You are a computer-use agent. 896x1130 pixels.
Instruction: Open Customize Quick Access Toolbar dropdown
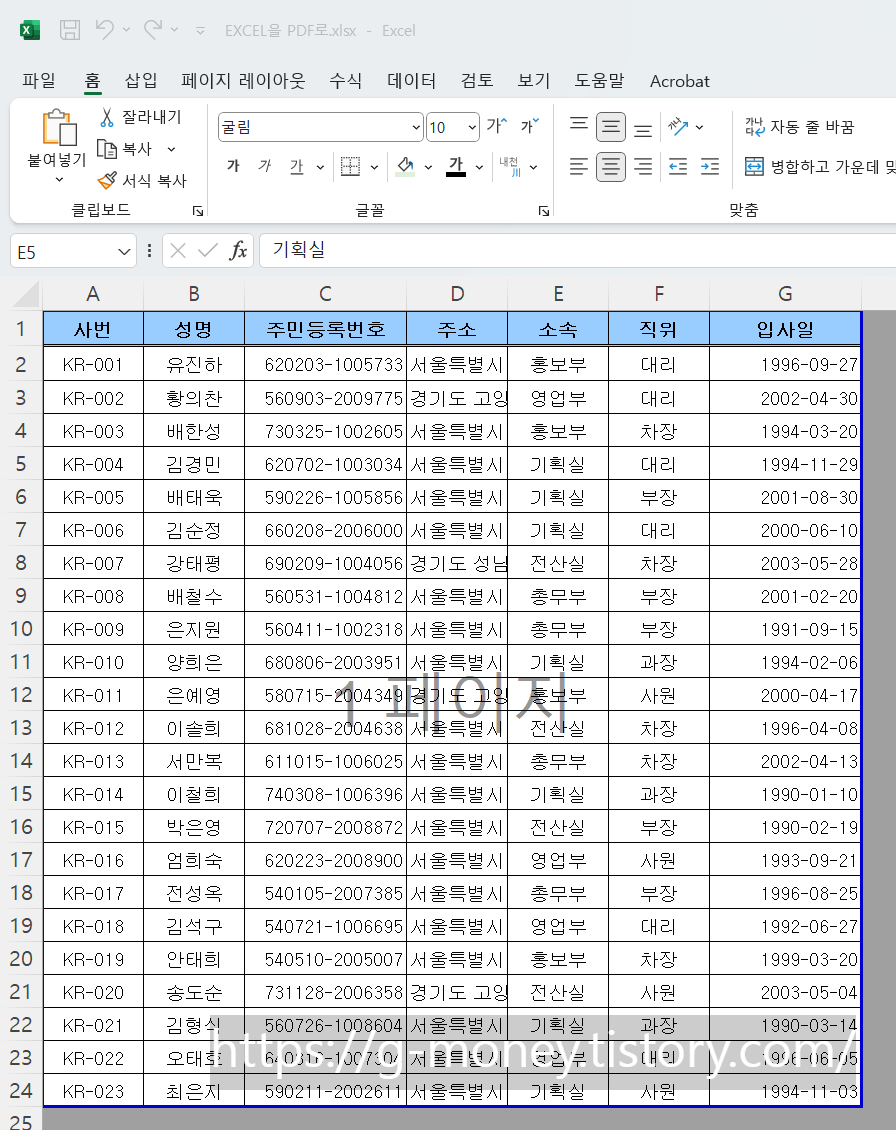200,30
